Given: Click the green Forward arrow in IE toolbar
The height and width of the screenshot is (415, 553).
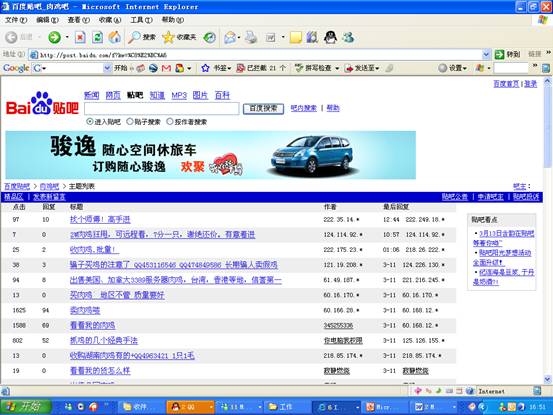Looking at the screenshot, I should [x=54, y=37].
